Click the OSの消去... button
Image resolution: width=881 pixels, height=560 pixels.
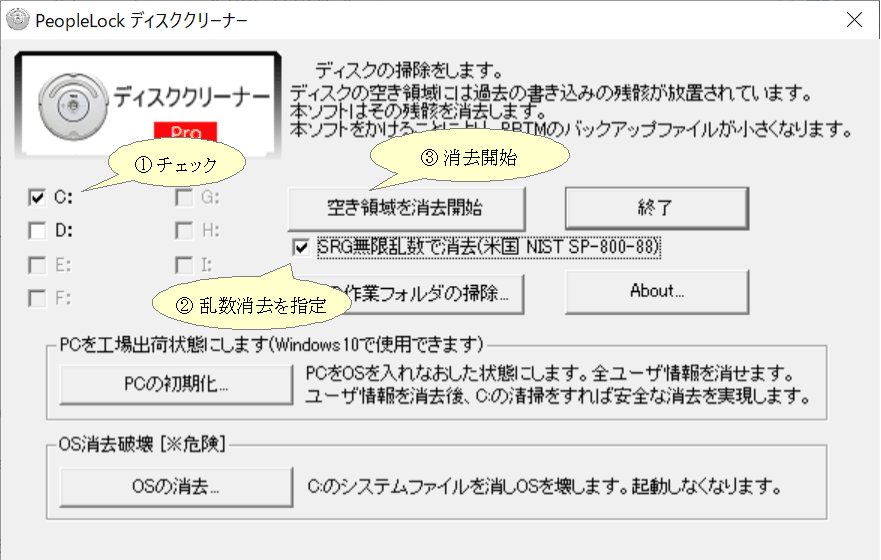pos(176,486)
